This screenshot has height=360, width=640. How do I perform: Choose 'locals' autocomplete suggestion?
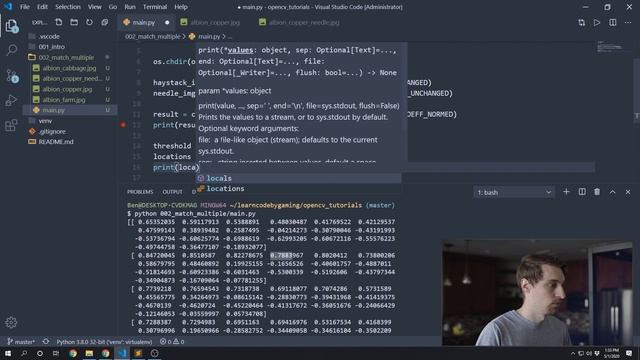(298, 178)
